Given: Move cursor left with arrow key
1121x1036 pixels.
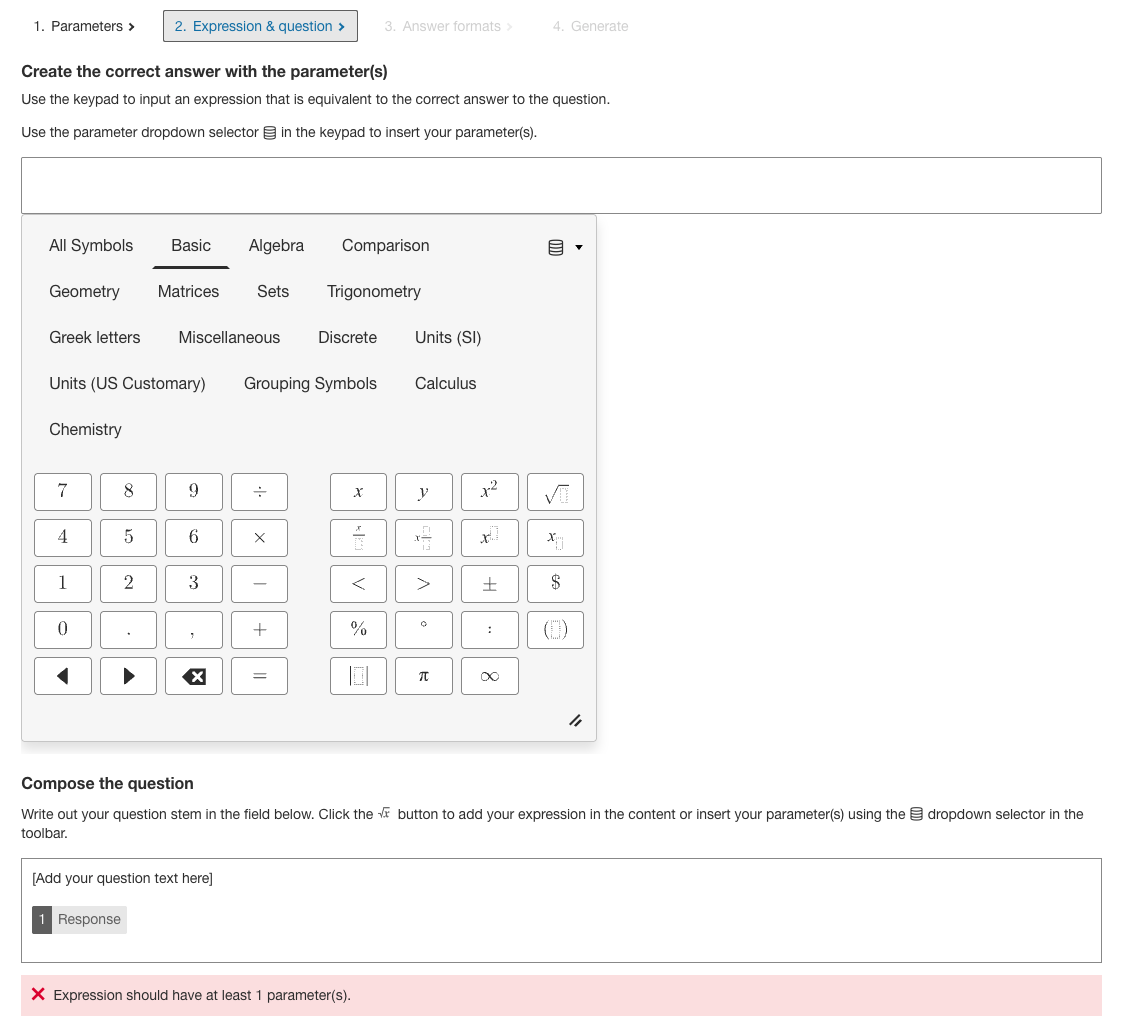Looking at the screenshot, I should point(62,676).
